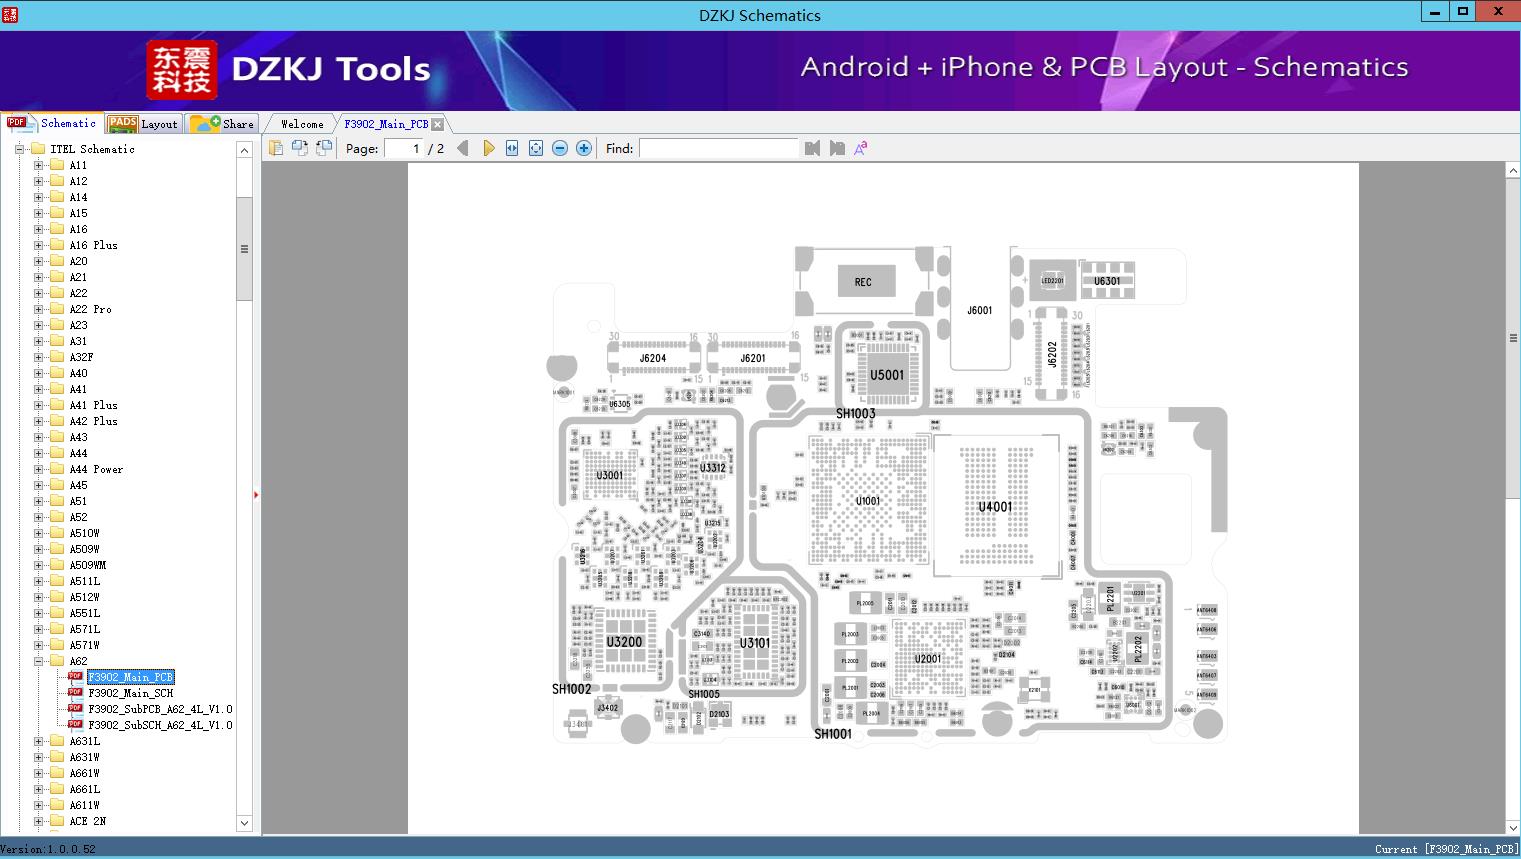Viewport: 1521px width, 859px height.
Task: Find the next search match
Action: click(x=837, y=148)
